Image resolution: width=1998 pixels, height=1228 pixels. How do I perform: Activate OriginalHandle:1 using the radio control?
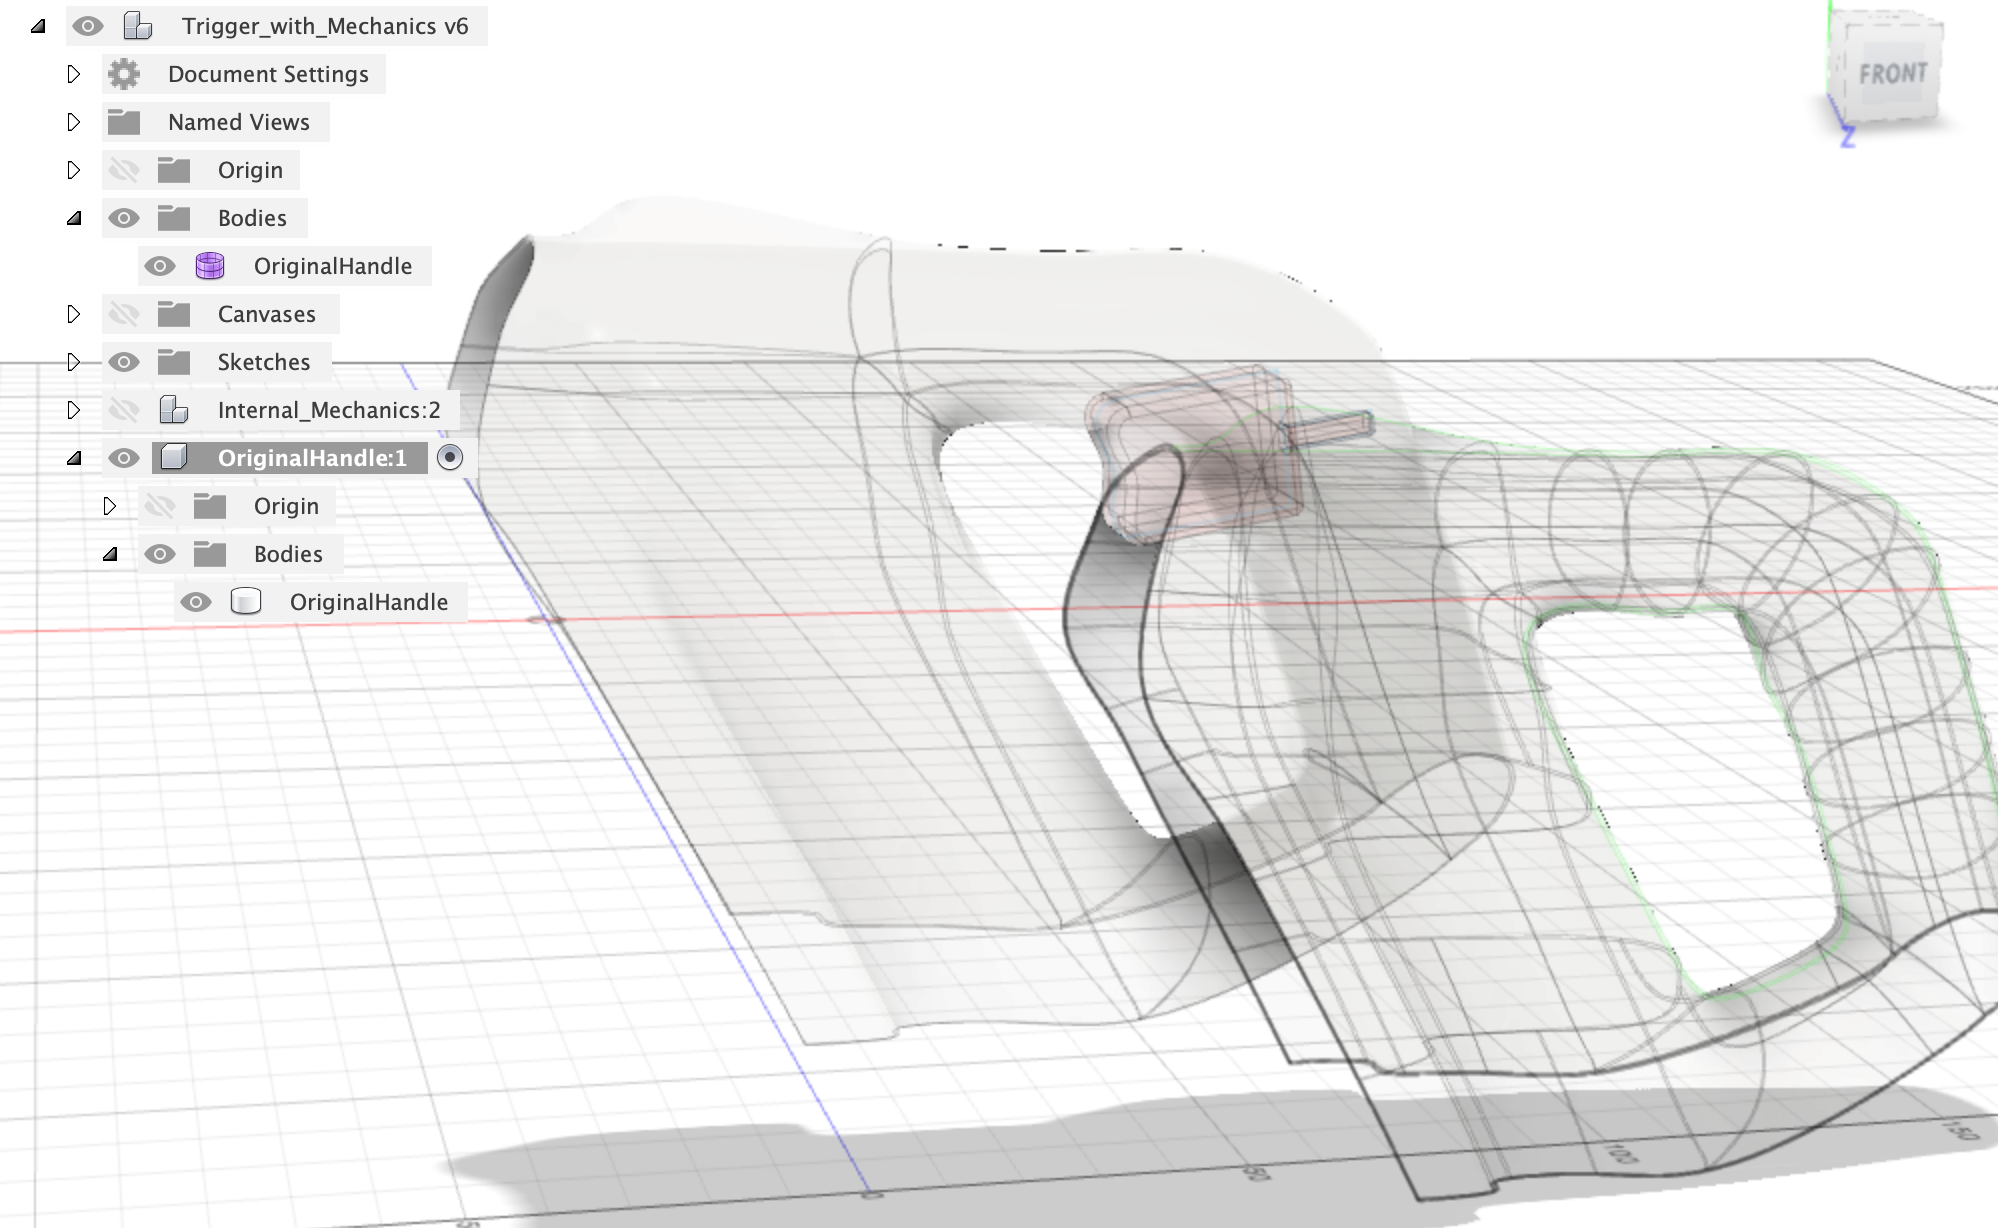(450, 457)
